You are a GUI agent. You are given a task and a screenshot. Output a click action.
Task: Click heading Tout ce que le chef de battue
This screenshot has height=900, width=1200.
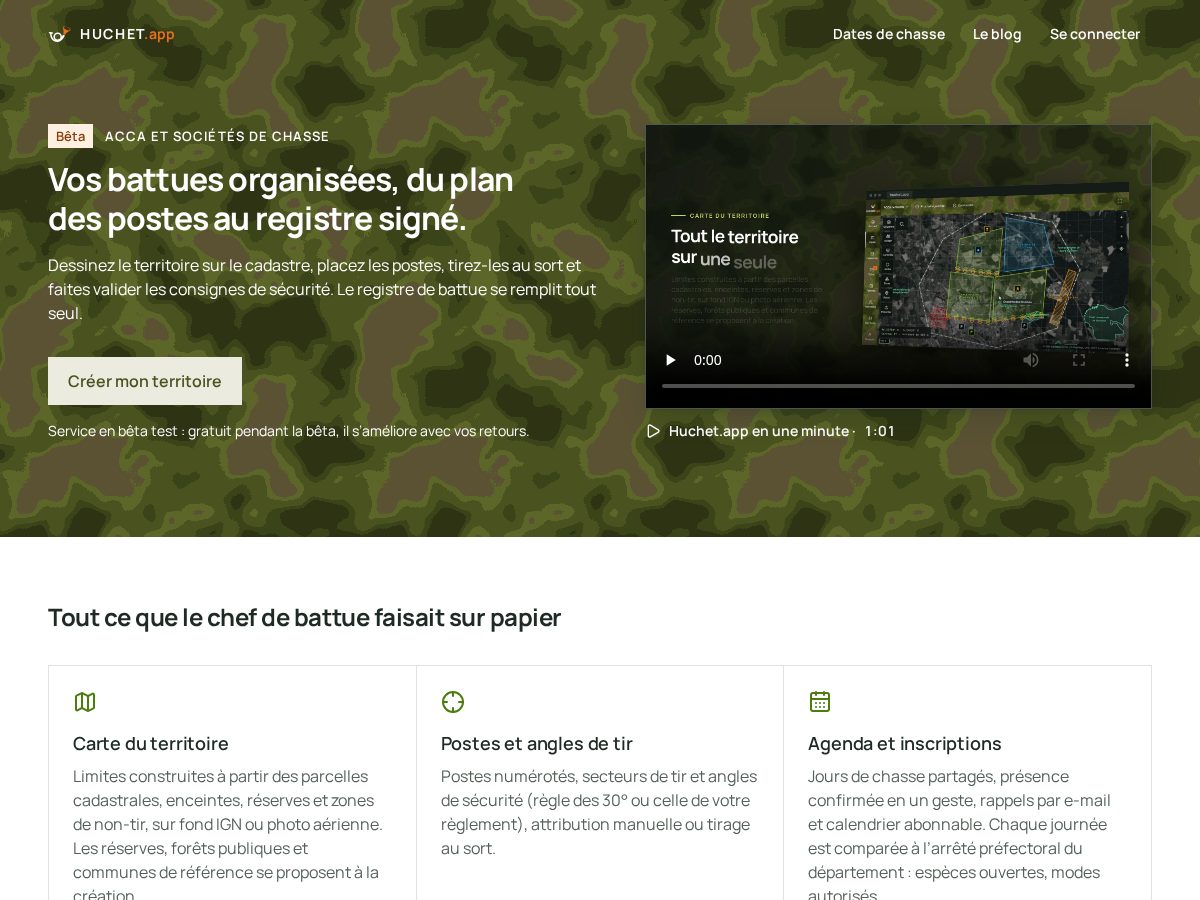pyautogui.click(x=305, y=617)
